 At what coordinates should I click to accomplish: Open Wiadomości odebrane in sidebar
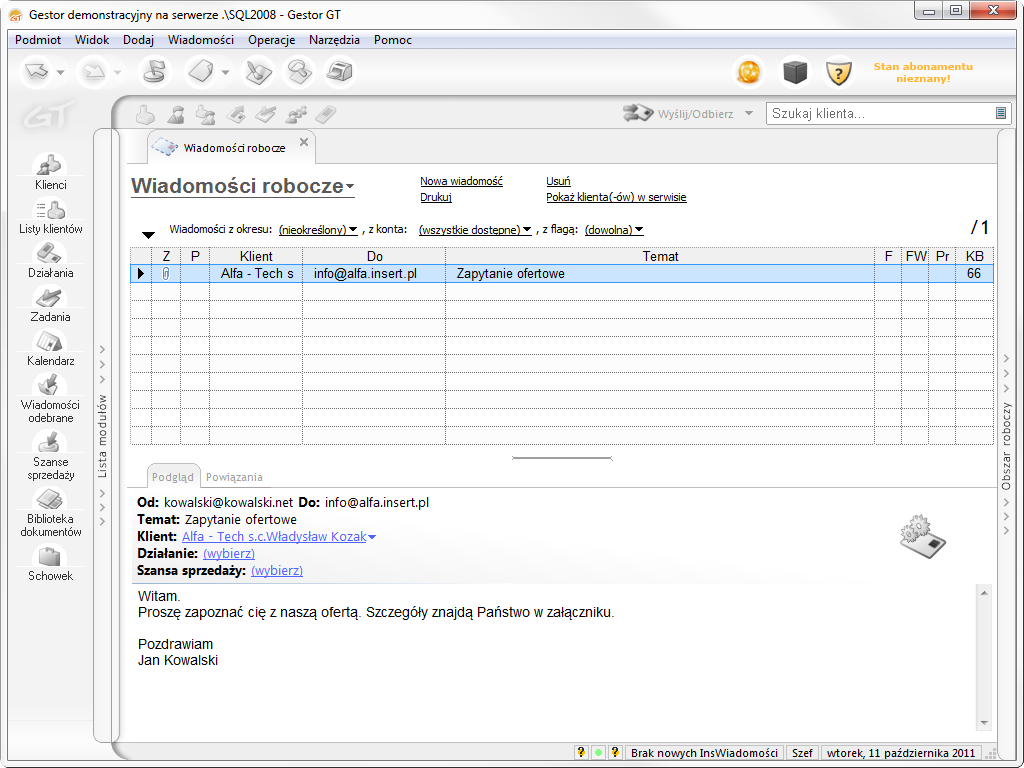[50, 398]
